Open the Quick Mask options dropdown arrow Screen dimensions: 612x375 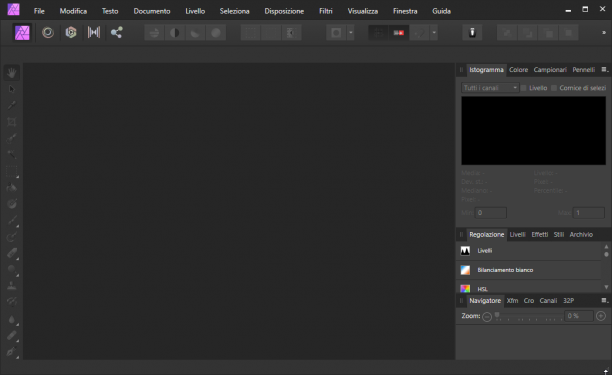point(350,33)
